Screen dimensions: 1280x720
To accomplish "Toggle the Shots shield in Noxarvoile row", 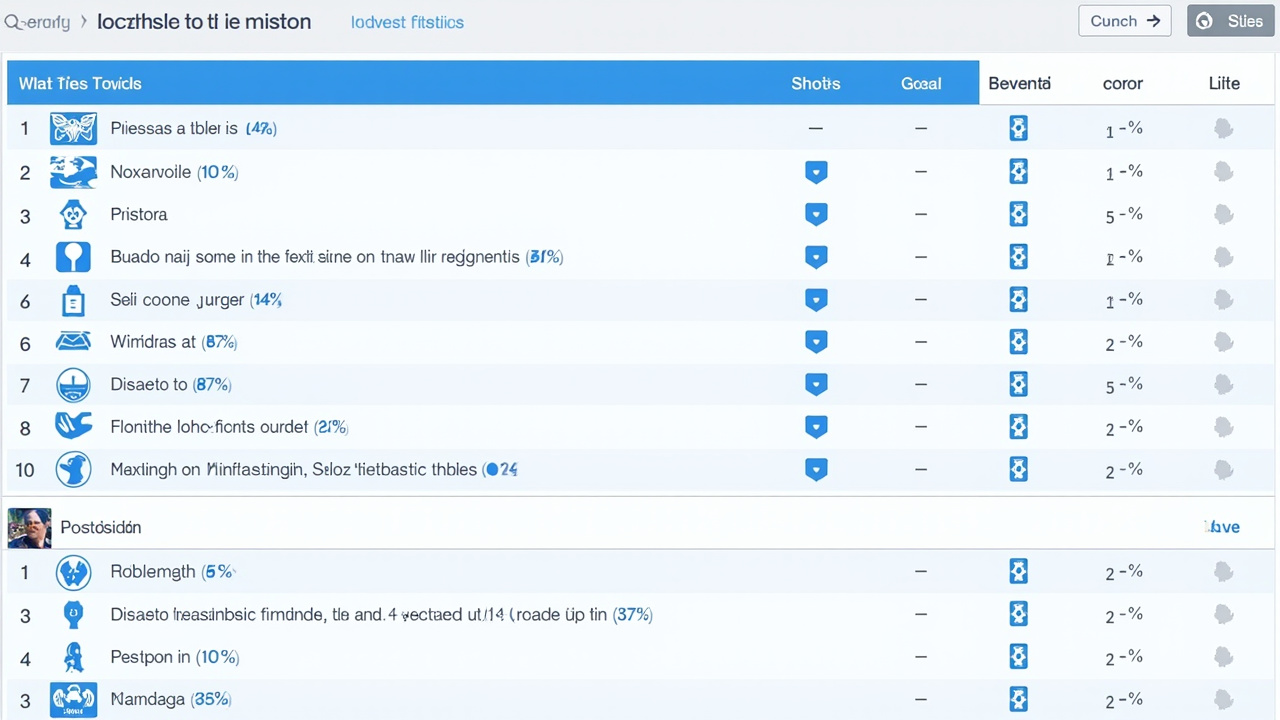I will tap(816, 172).
